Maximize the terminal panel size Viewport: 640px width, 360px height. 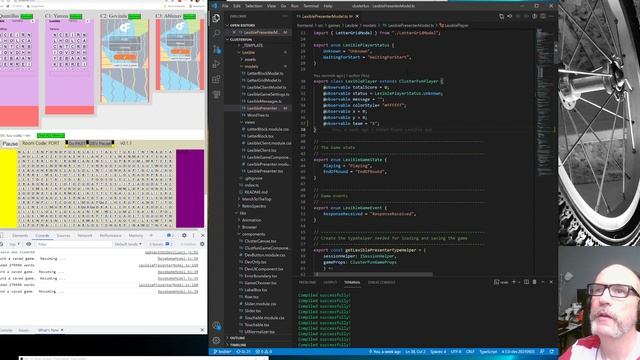(543, 282)
